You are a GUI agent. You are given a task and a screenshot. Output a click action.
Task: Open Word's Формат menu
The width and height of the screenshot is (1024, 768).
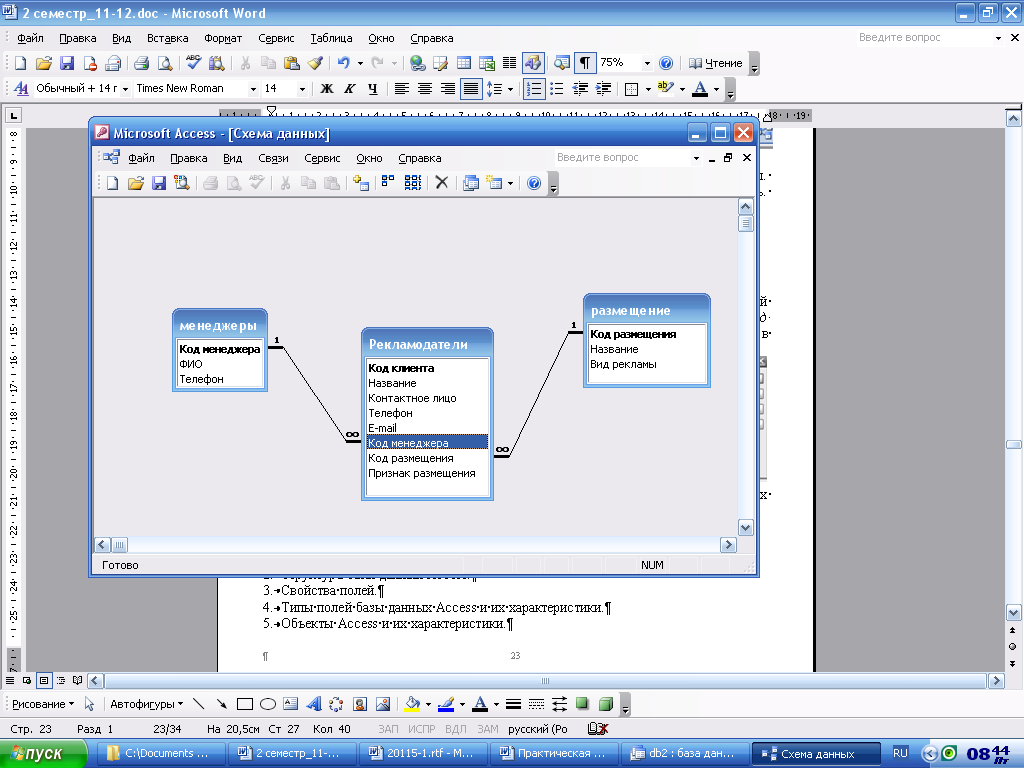[223, 39]
